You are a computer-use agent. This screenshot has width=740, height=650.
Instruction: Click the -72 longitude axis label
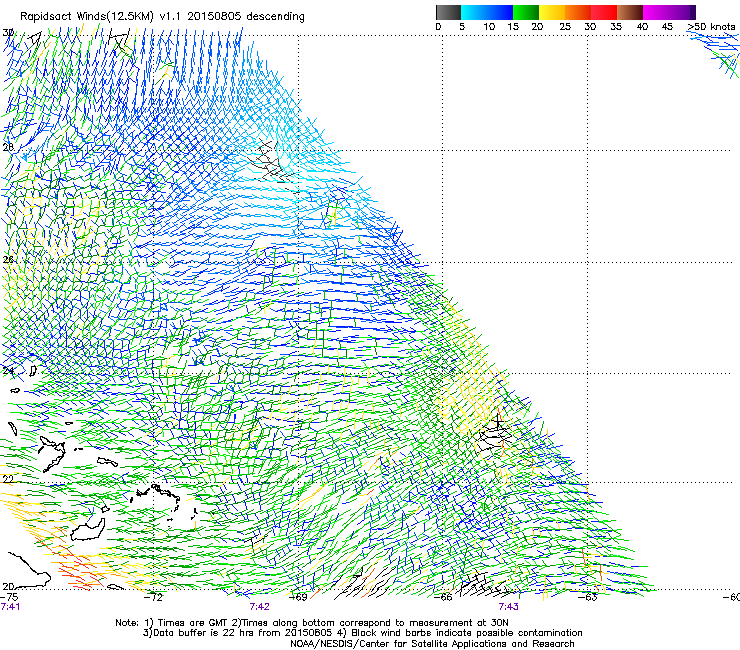click(x=154, y=597)
